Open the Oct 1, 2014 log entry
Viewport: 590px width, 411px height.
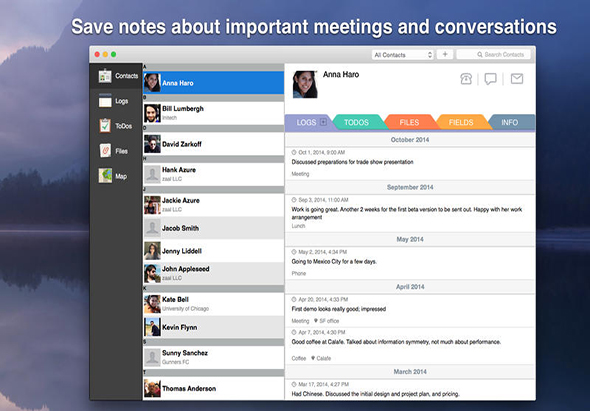410,163
